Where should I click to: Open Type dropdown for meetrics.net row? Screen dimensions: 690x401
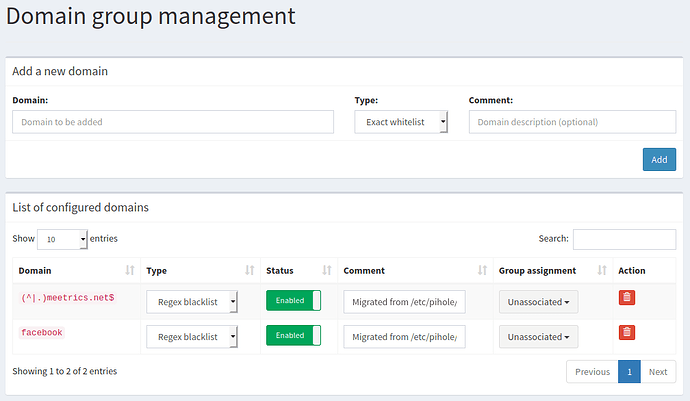click(x=193, y=302)
